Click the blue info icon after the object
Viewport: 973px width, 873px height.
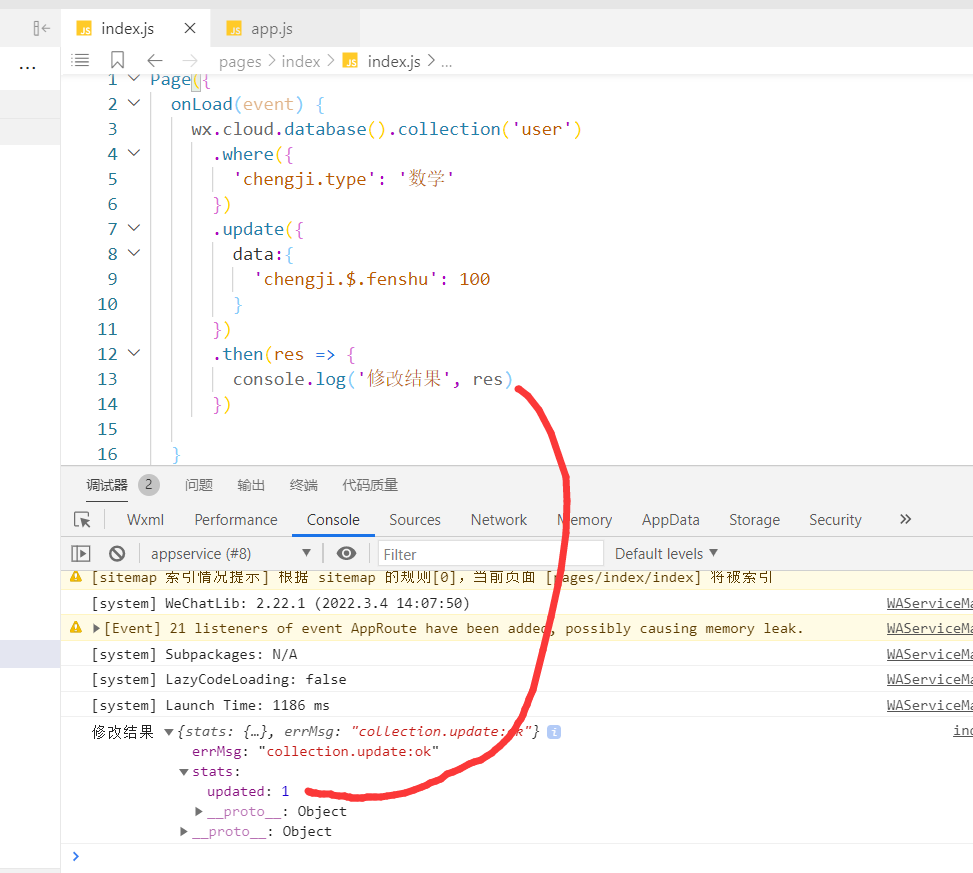click(554, 732)
